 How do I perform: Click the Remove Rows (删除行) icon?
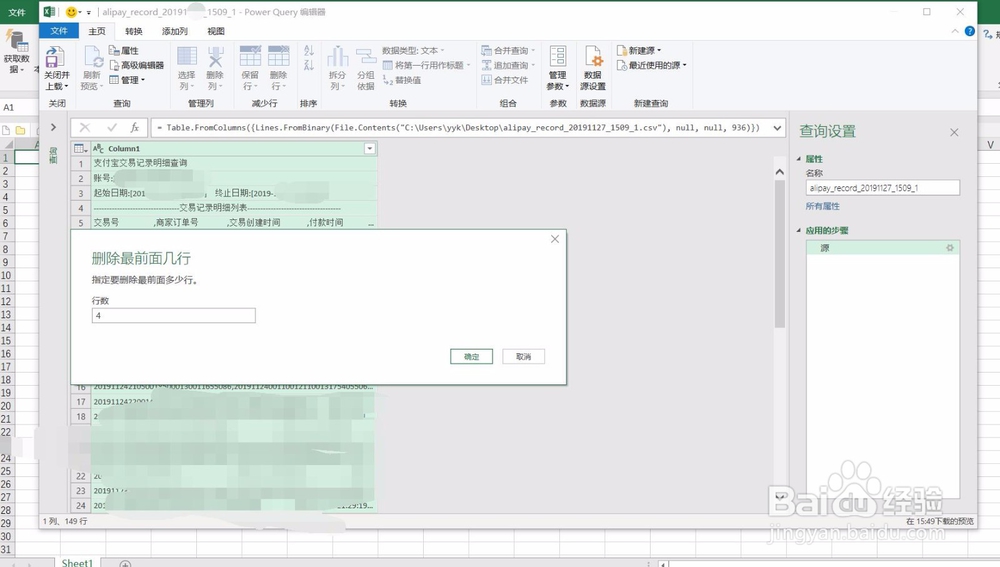278,56
